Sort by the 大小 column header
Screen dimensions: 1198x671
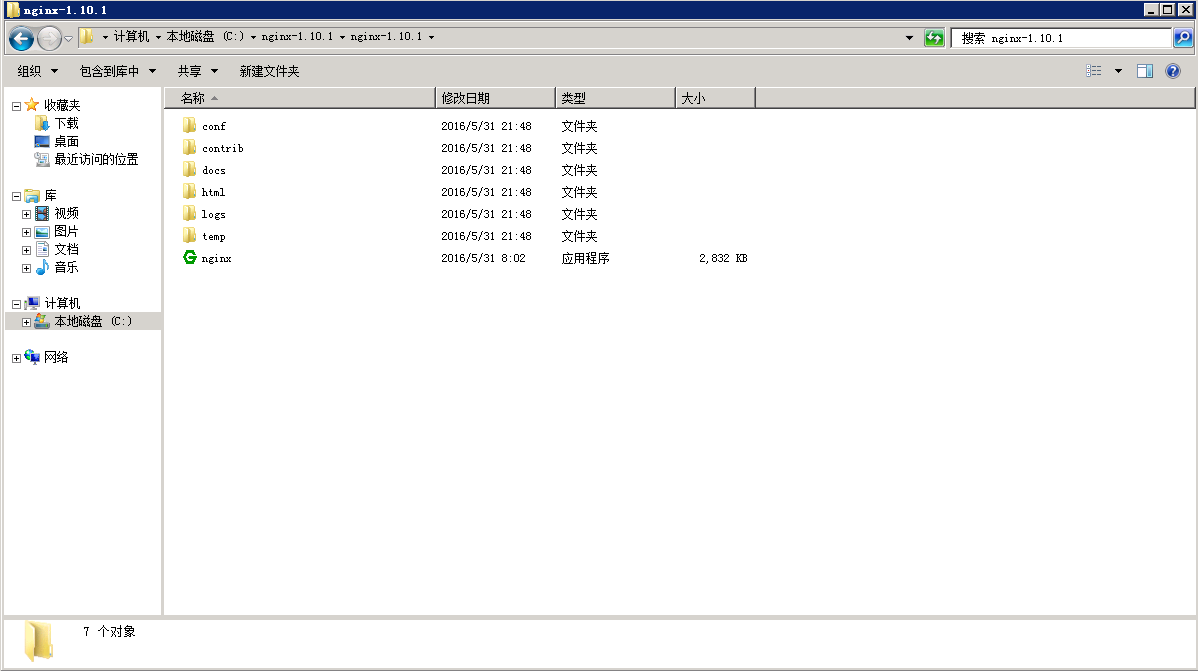(715, 98)
